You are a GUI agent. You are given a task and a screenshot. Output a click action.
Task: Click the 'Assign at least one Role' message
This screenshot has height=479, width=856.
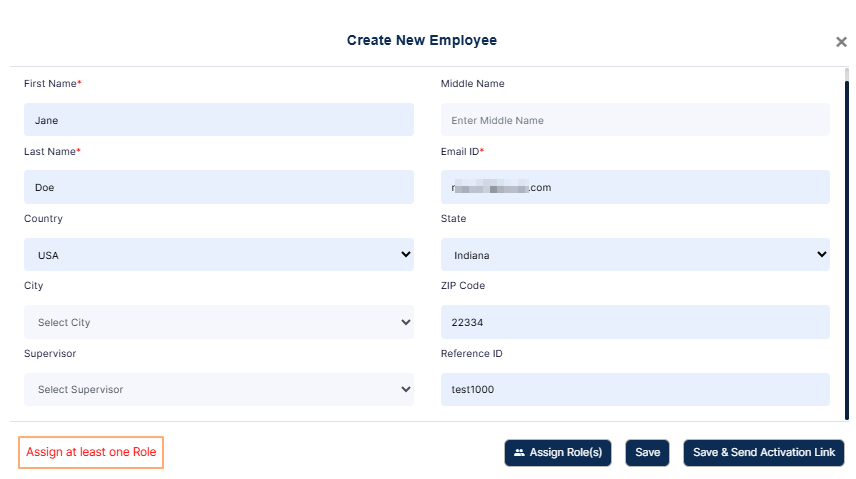91,452
